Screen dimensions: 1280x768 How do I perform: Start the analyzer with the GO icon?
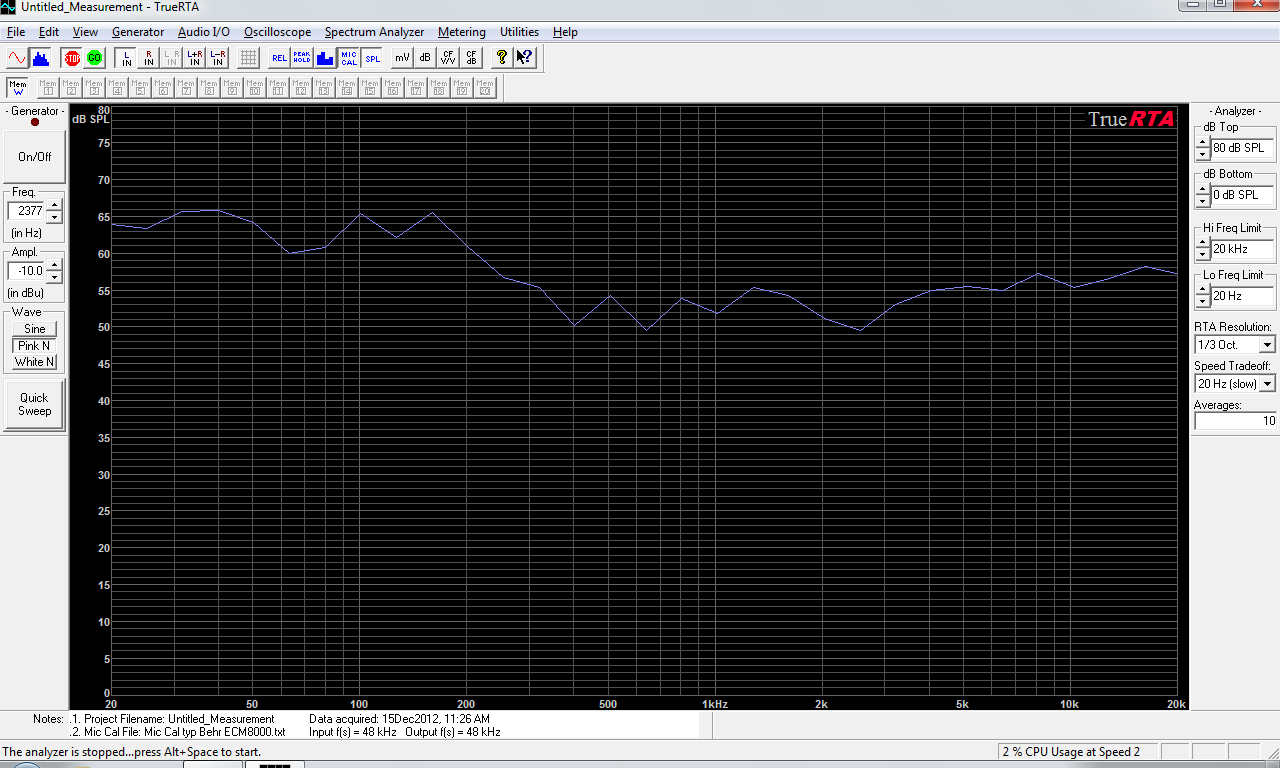(94, 58)
